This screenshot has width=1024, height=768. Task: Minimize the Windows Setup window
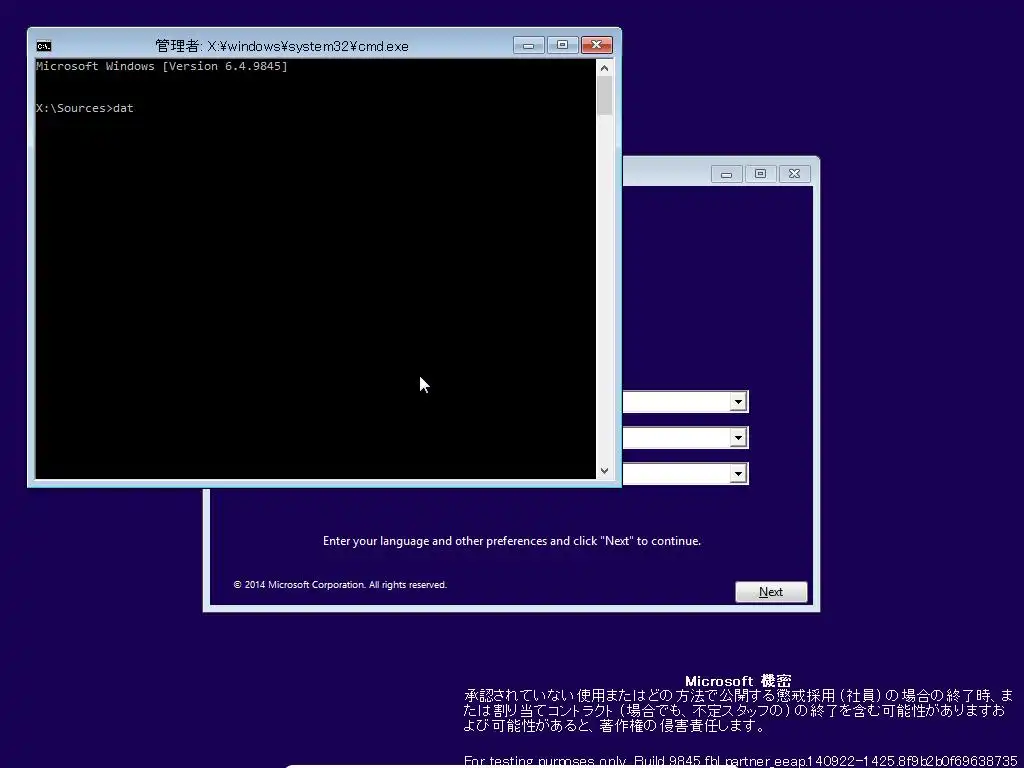[726, 174]
